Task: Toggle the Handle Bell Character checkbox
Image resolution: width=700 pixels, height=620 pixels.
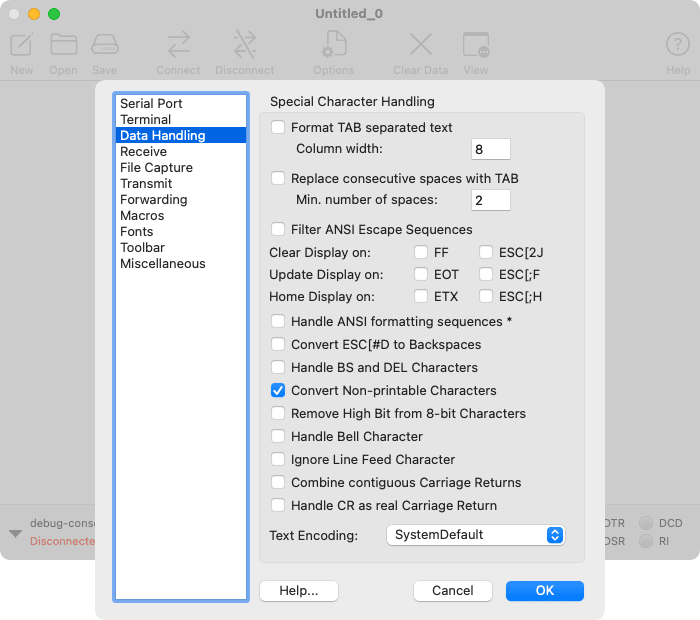Action: pos(278,437)
